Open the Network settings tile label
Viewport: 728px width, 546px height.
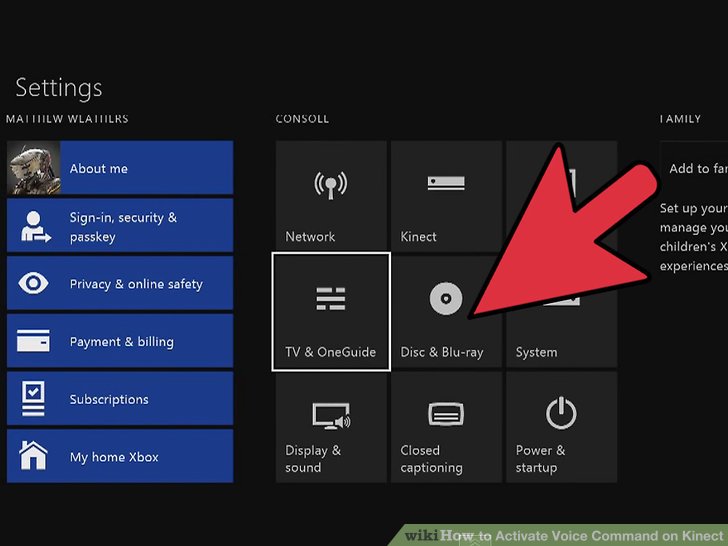[310, 237]
